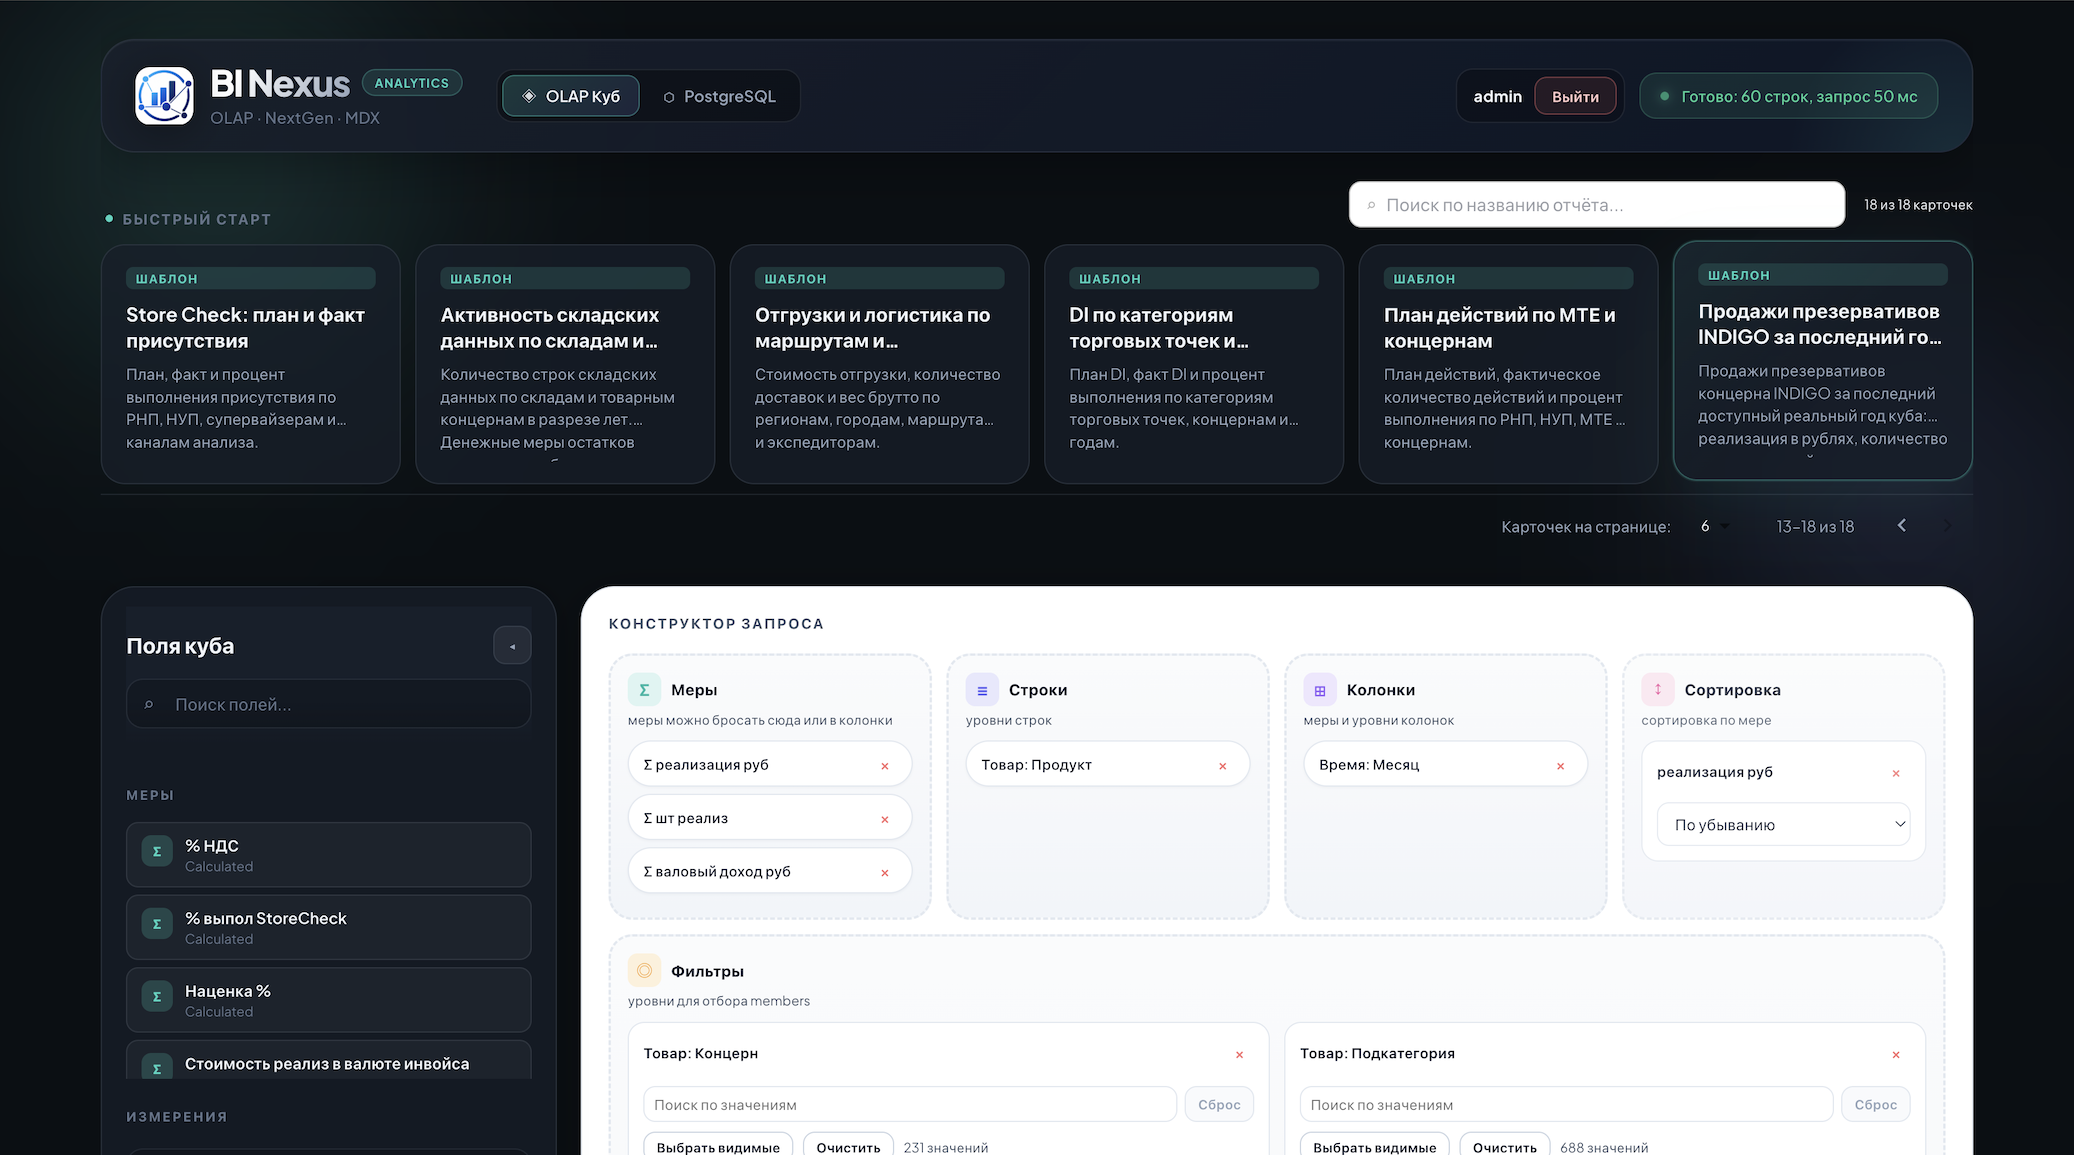Click Очистить in Концерн filter
The image size is (2074, 1155).
click(x=848, y=1146)
